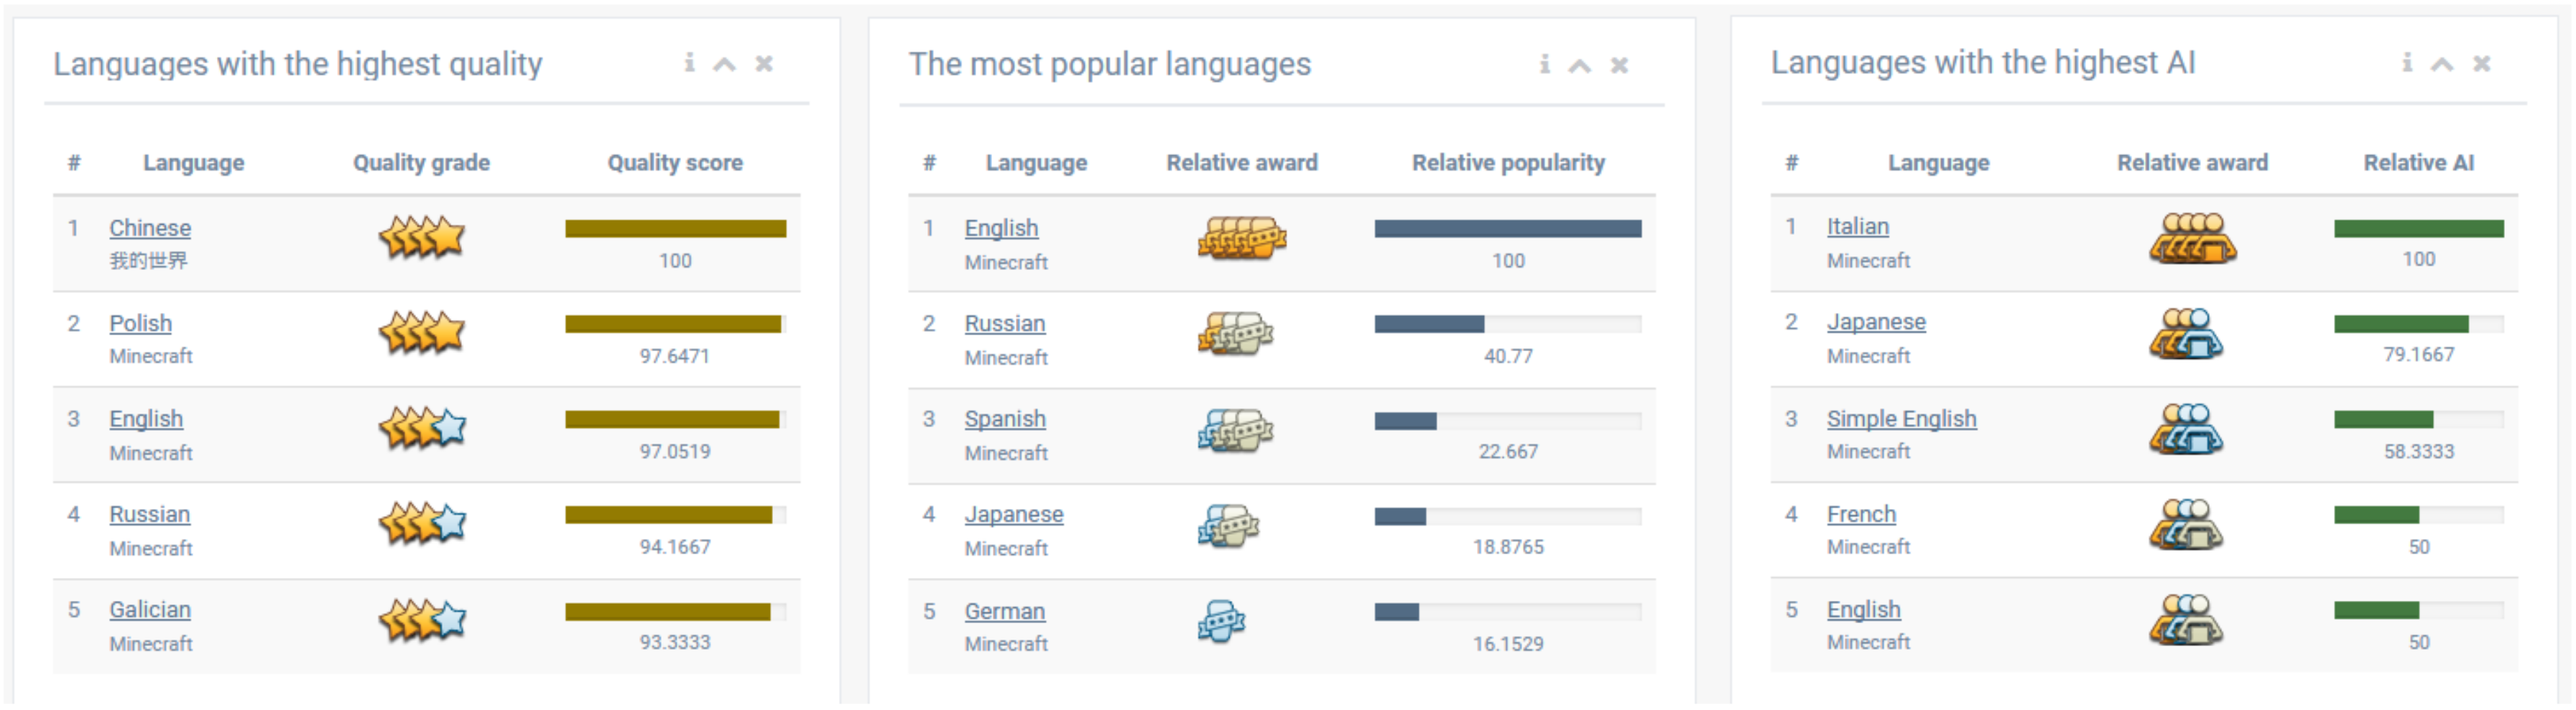Close the highest quality languages panel
Image resolution: width=2576 pixels, height=710 pixels.
click(x=764, y=64)
